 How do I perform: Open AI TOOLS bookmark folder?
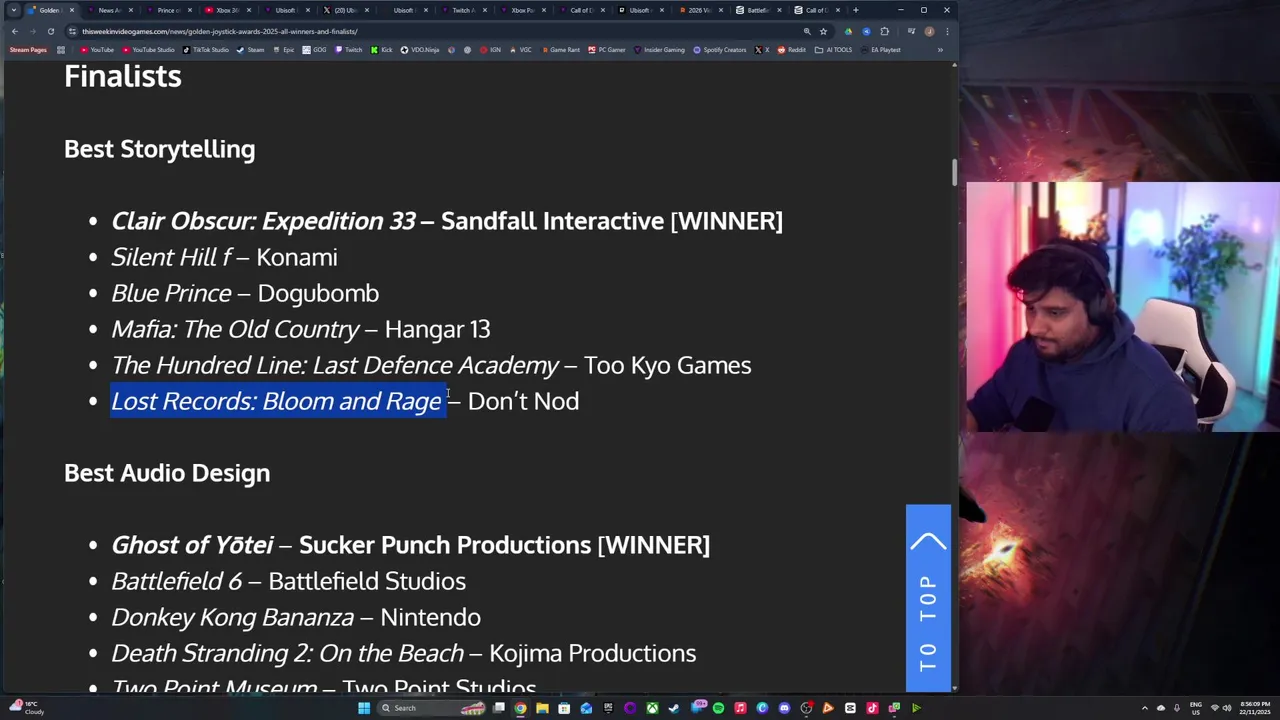click(835, 49)
